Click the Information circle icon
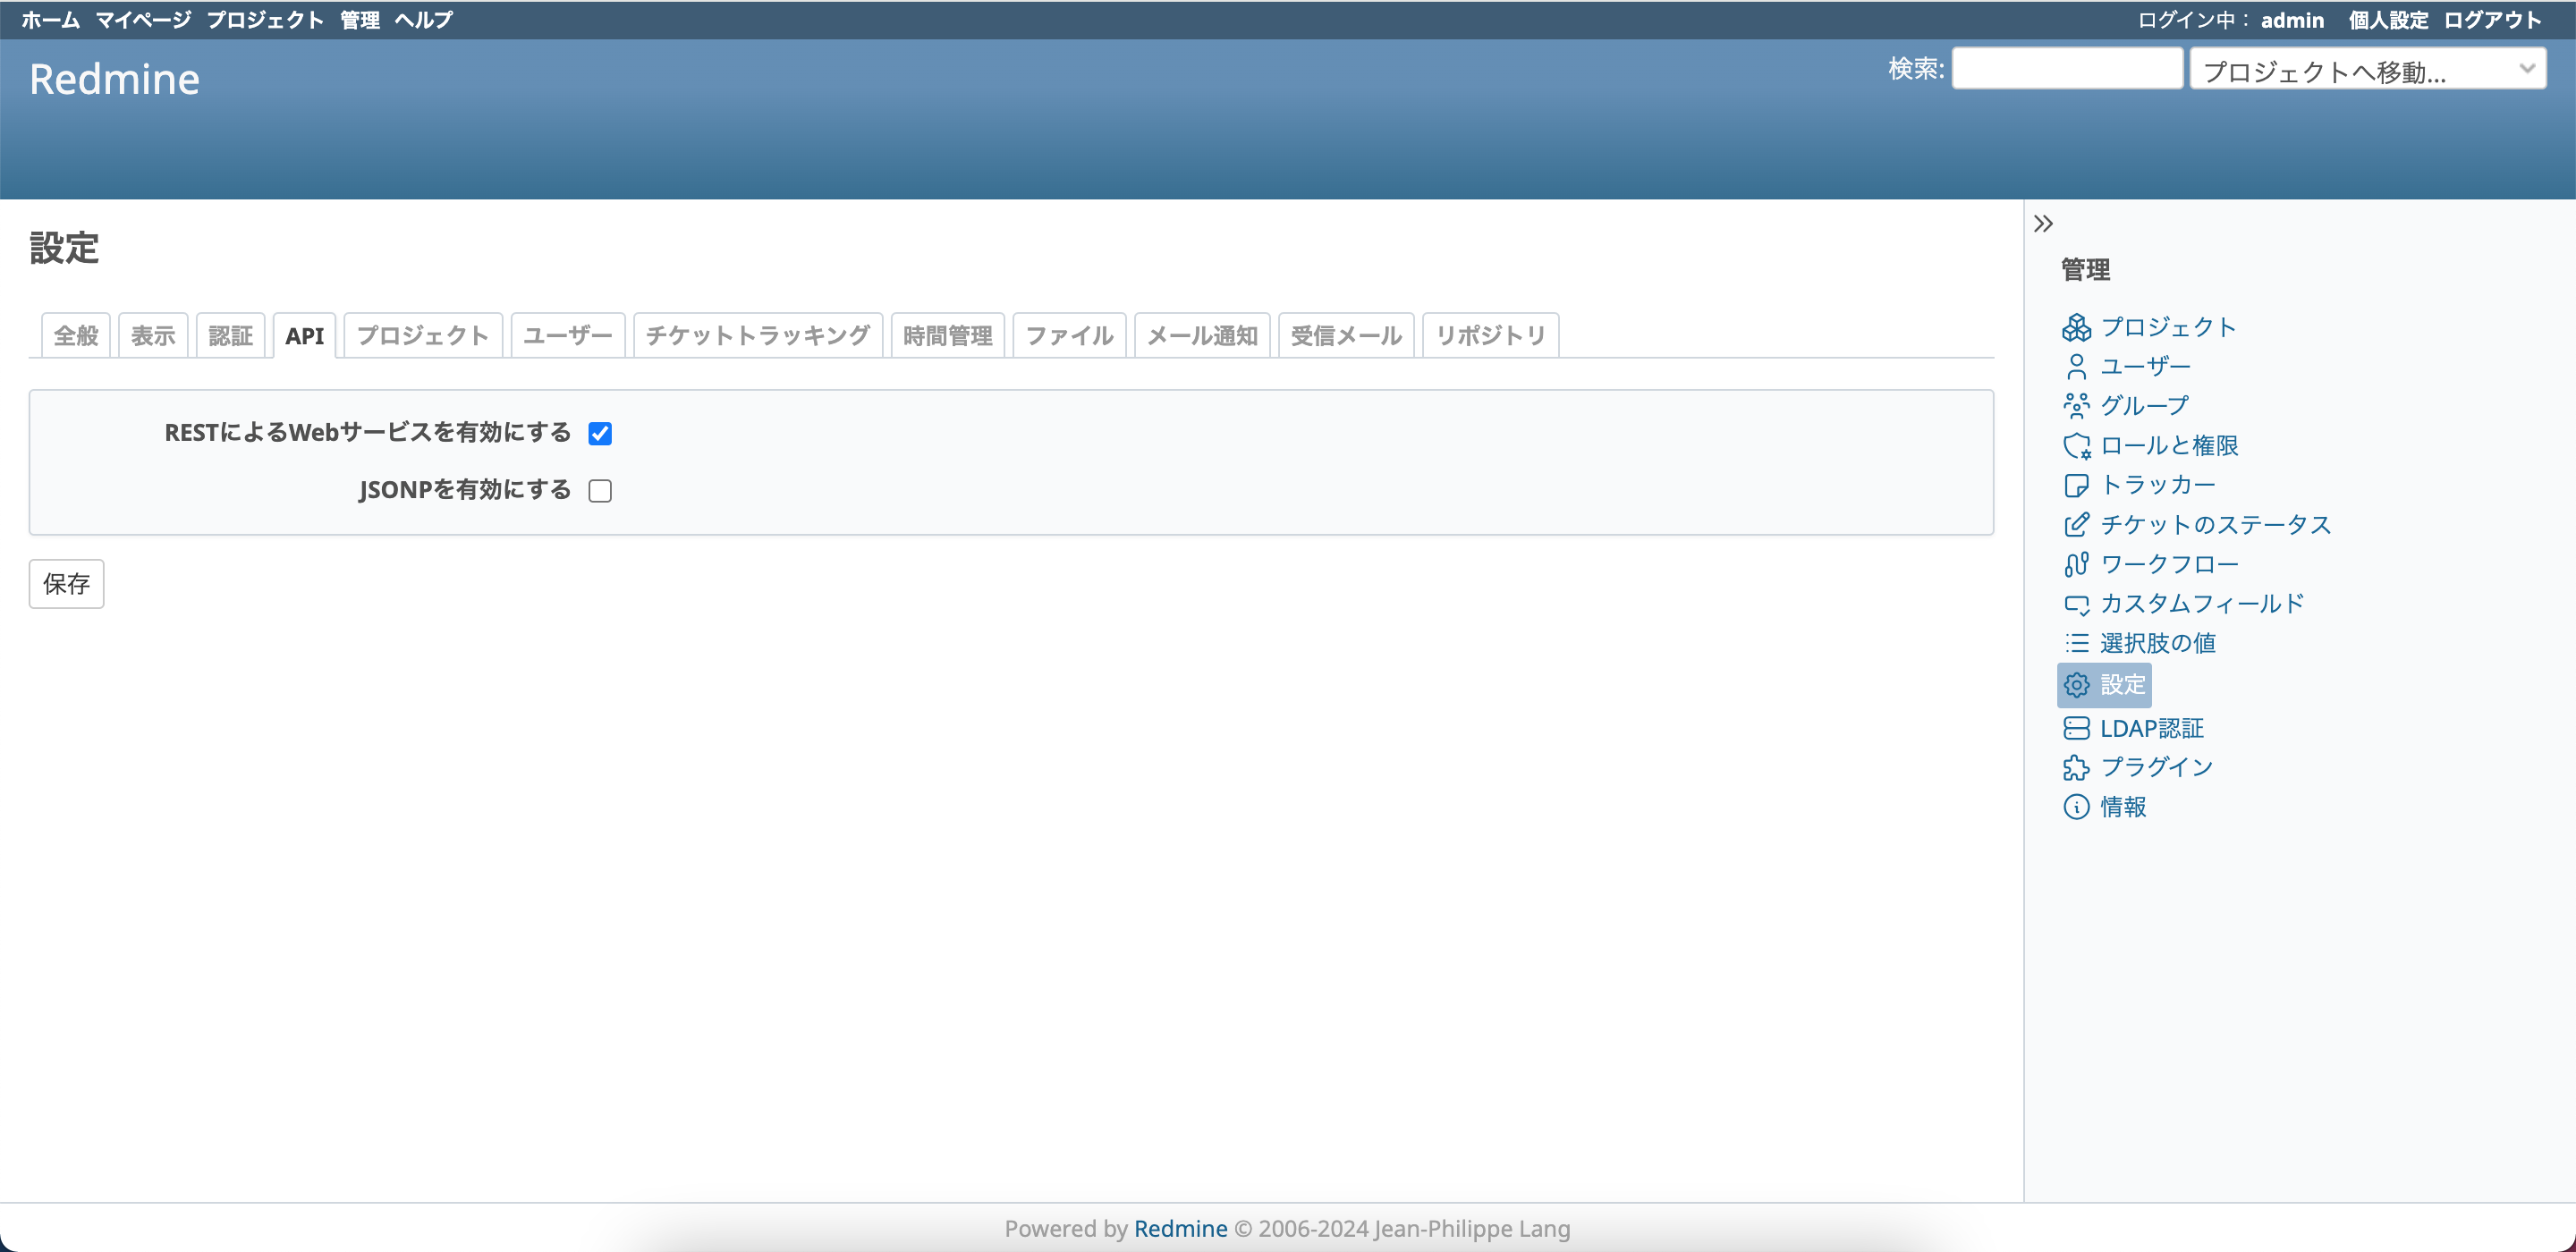Screen dimensions: 2576x1252 tap(2076, 807)
